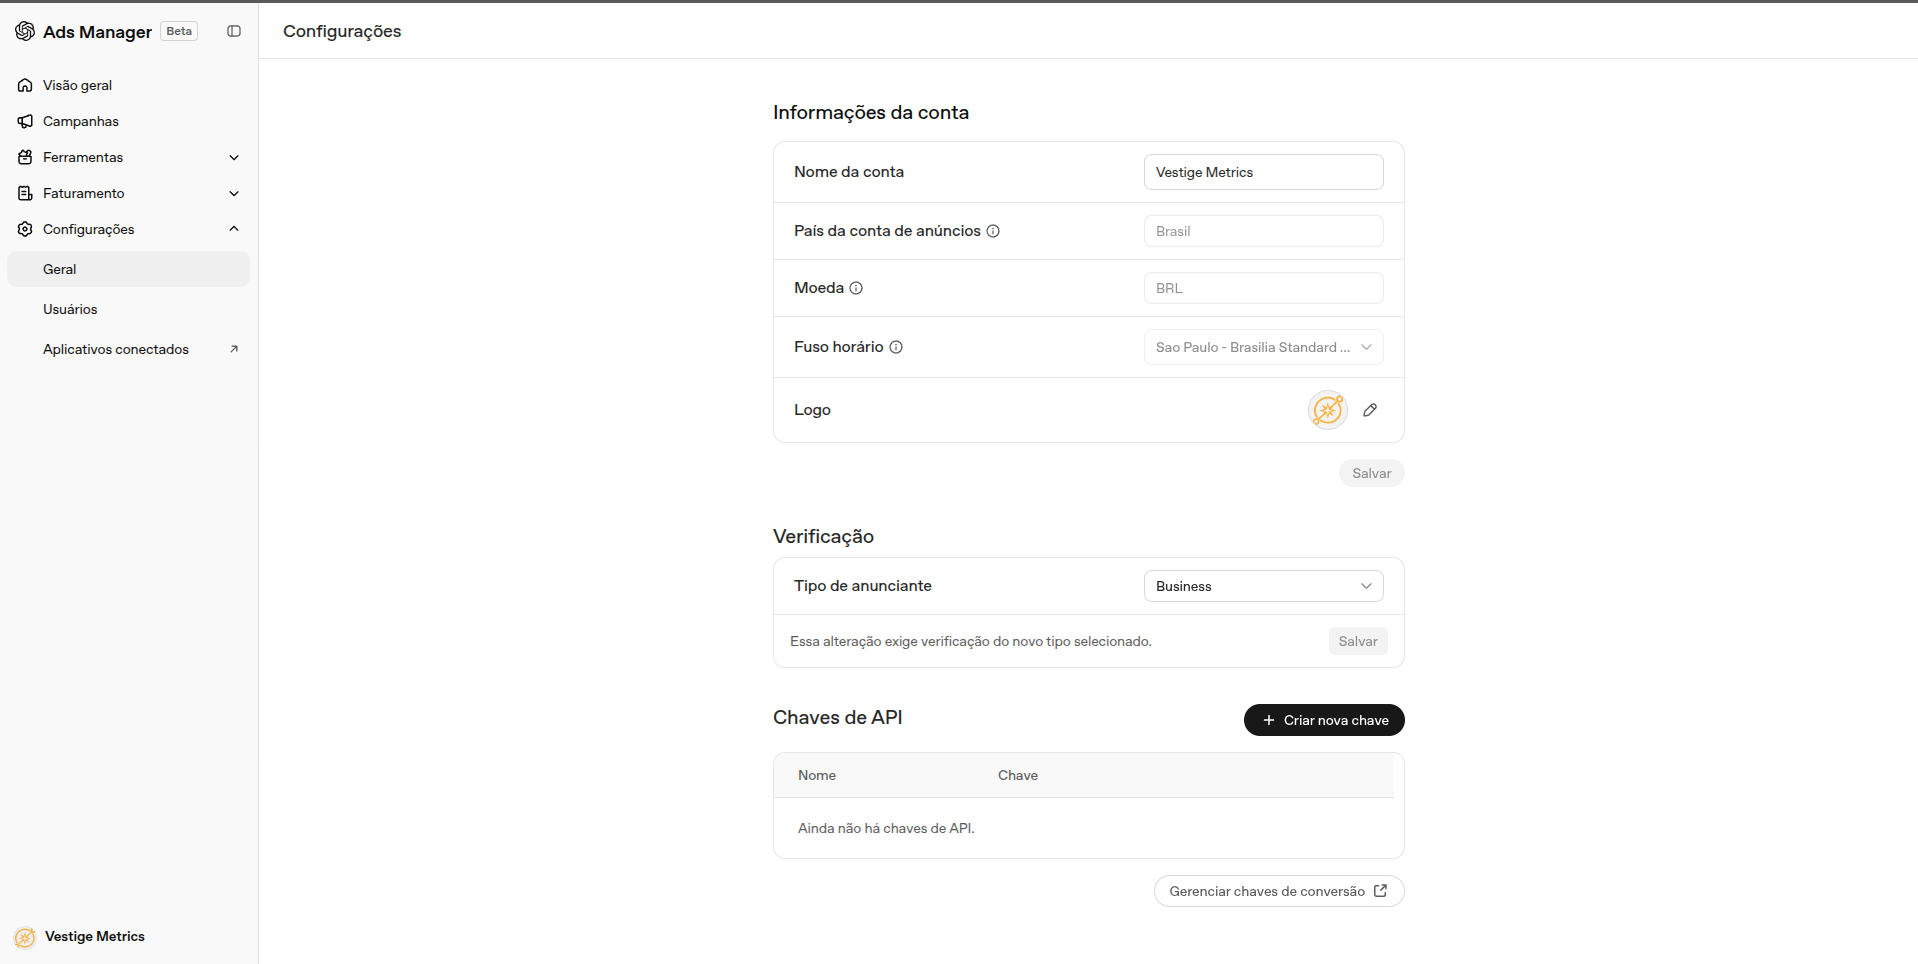Expand the Faturamento section chevron

coord(234,193)
